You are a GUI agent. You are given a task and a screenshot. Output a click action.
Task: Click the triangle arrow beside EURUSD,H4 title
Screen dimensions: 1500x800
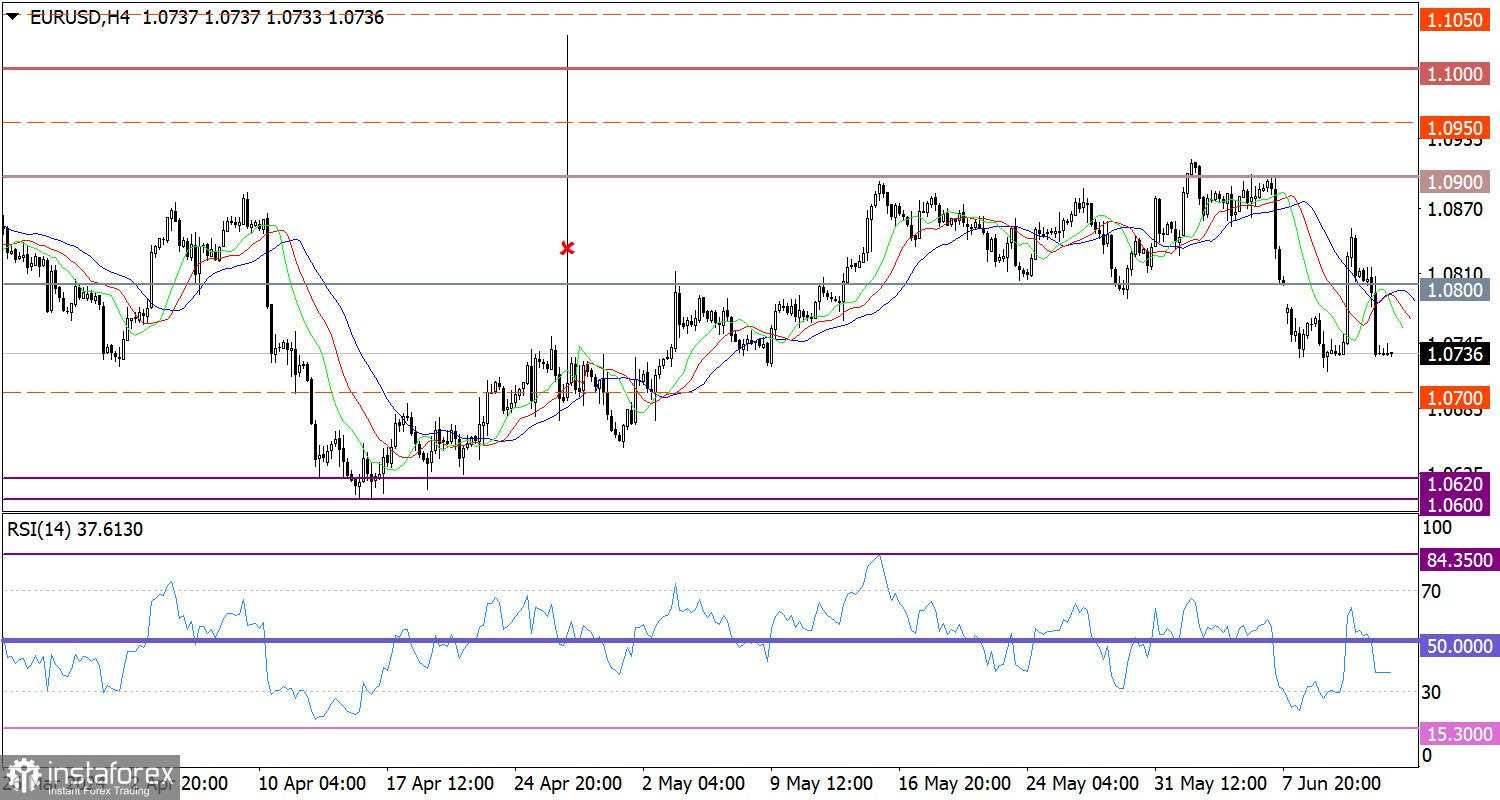pyautogui.click(x=13, y=17)
